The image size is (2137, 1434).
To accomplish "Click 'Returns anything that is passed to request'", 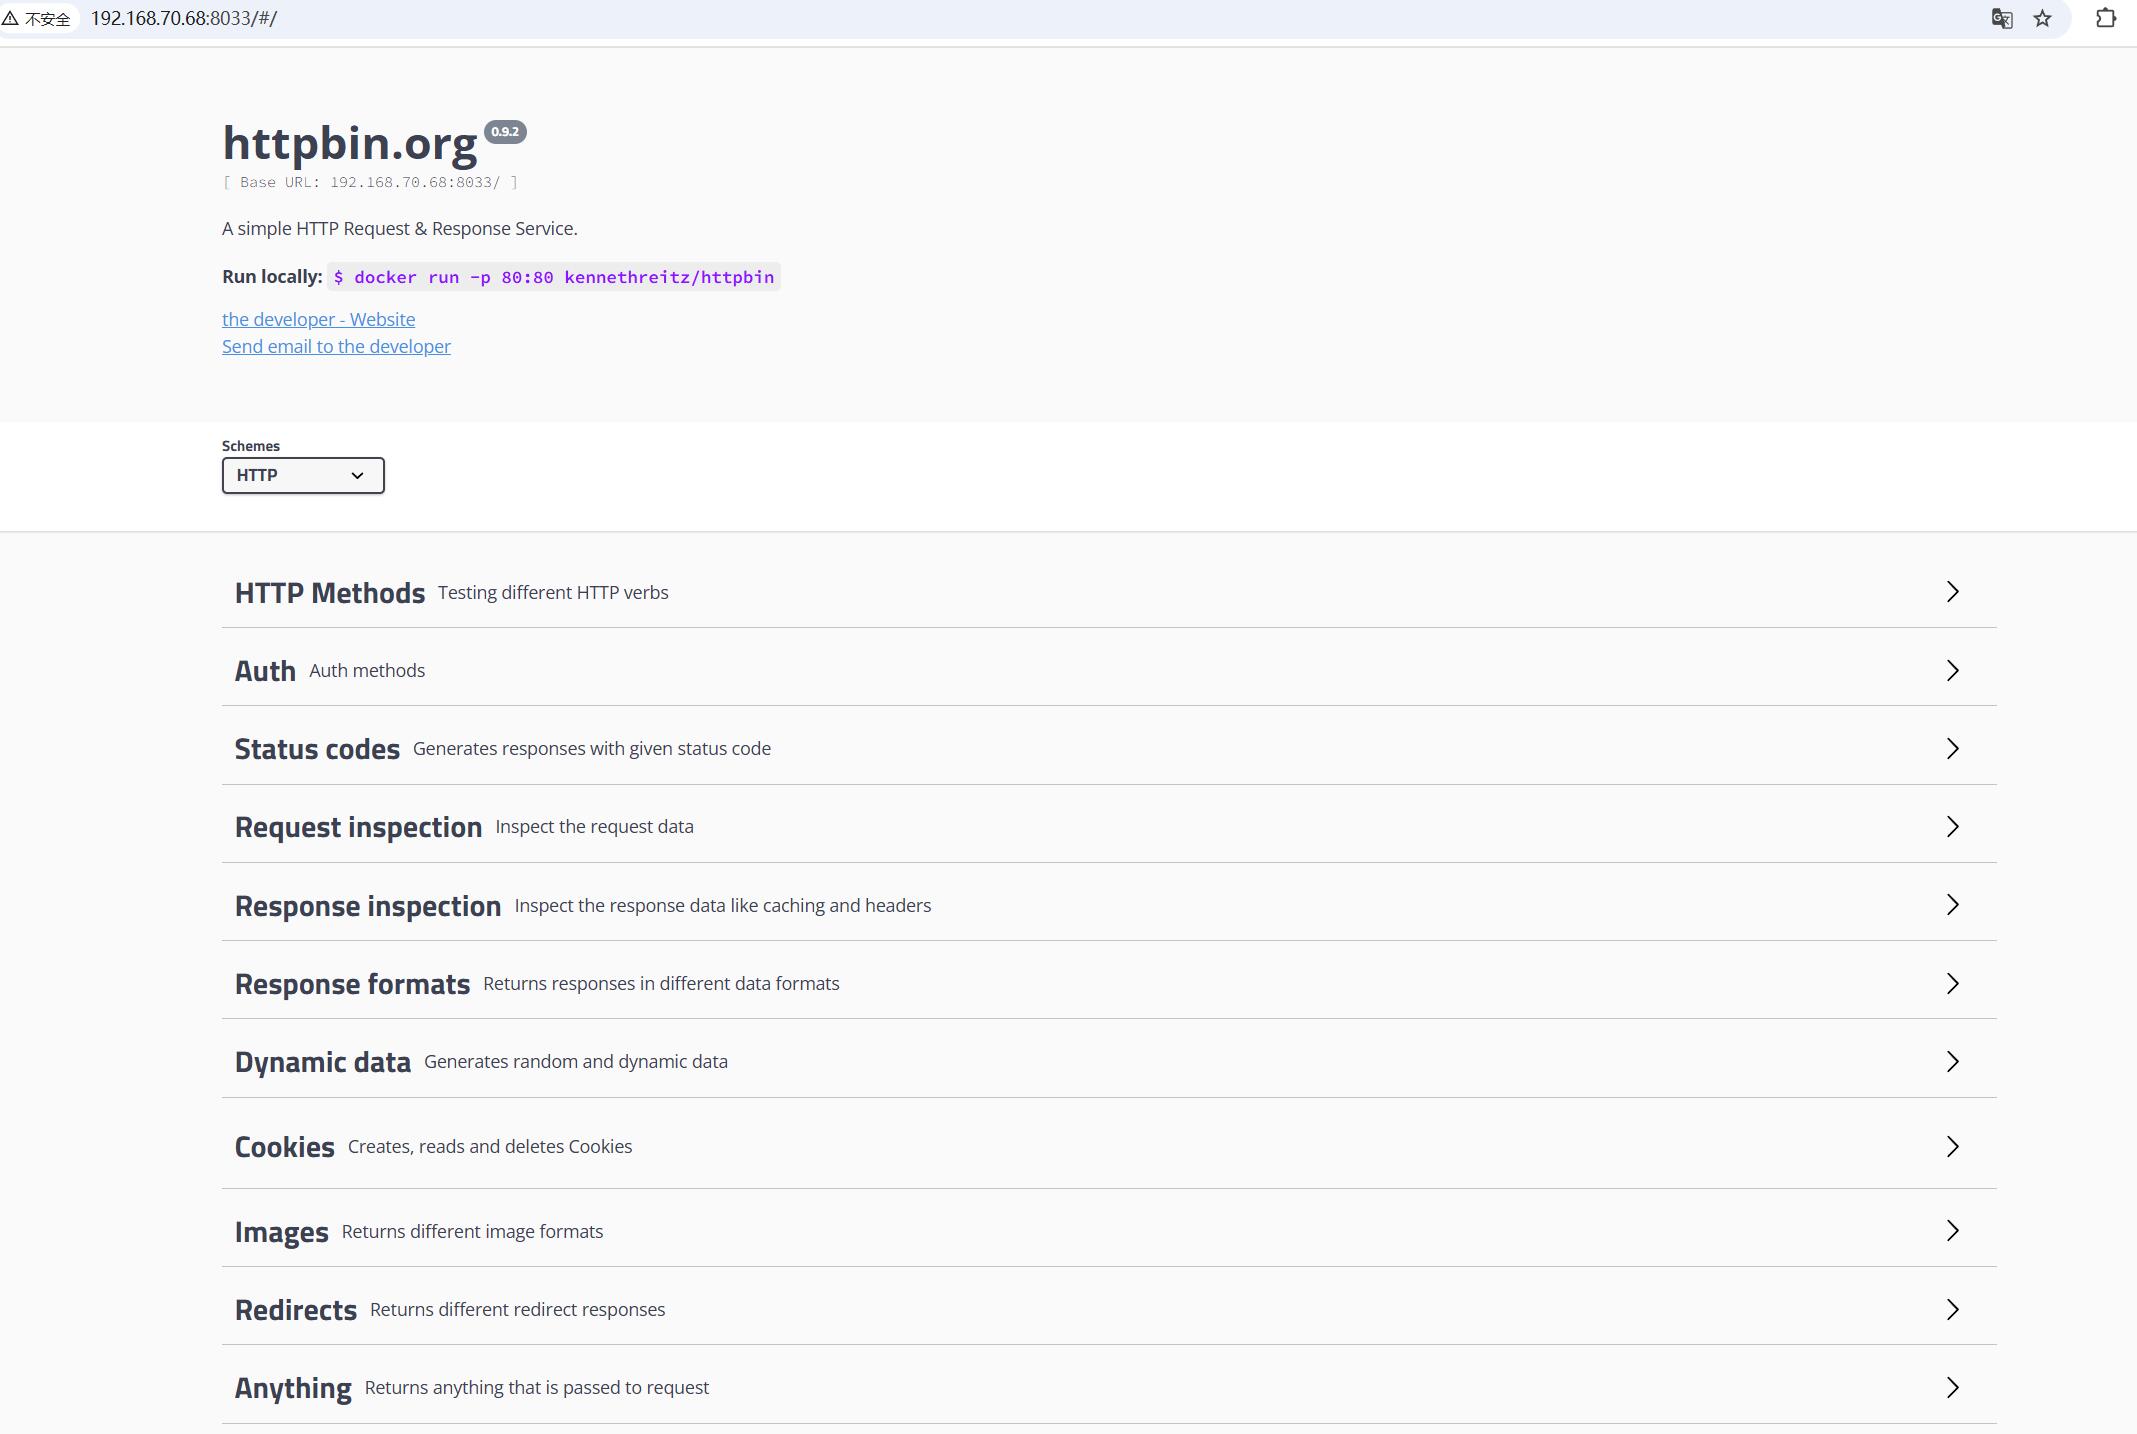I will [537, 1387].
